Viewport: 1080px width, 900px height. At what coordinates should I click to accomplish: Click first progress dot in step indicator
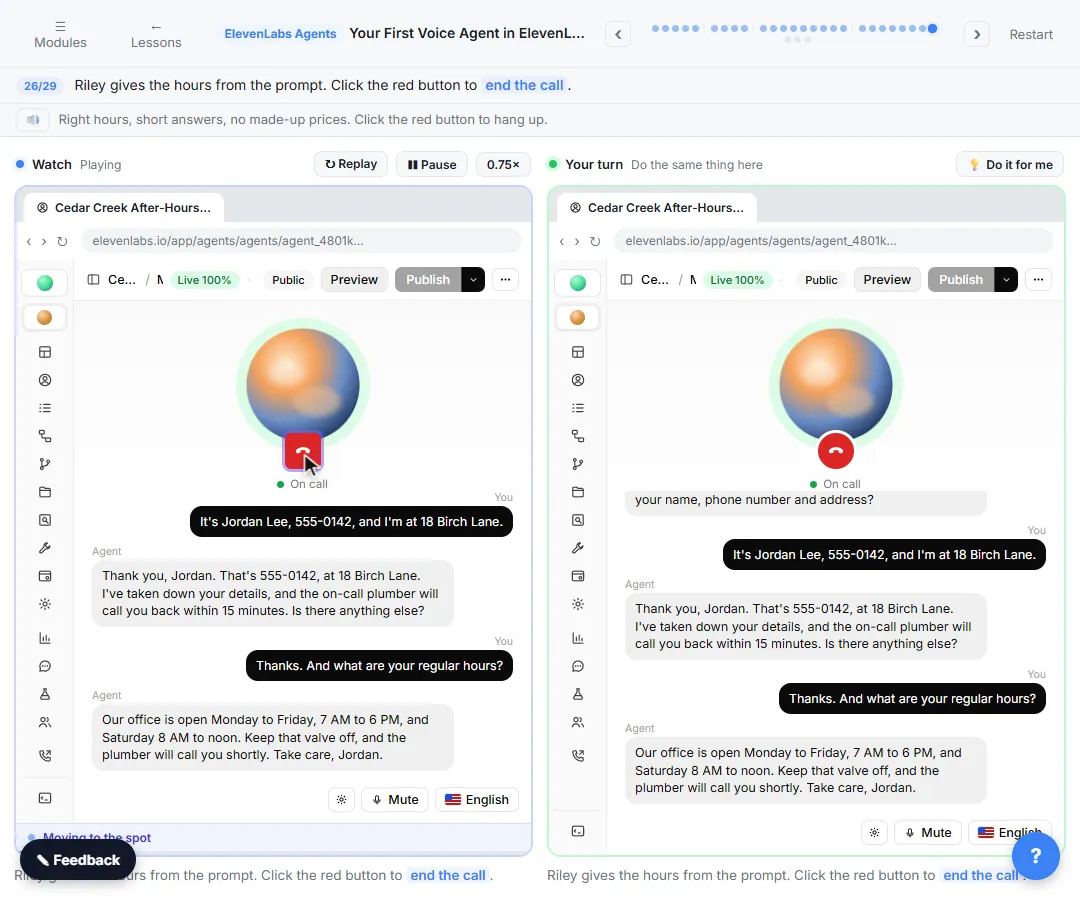tap(655, 28)
